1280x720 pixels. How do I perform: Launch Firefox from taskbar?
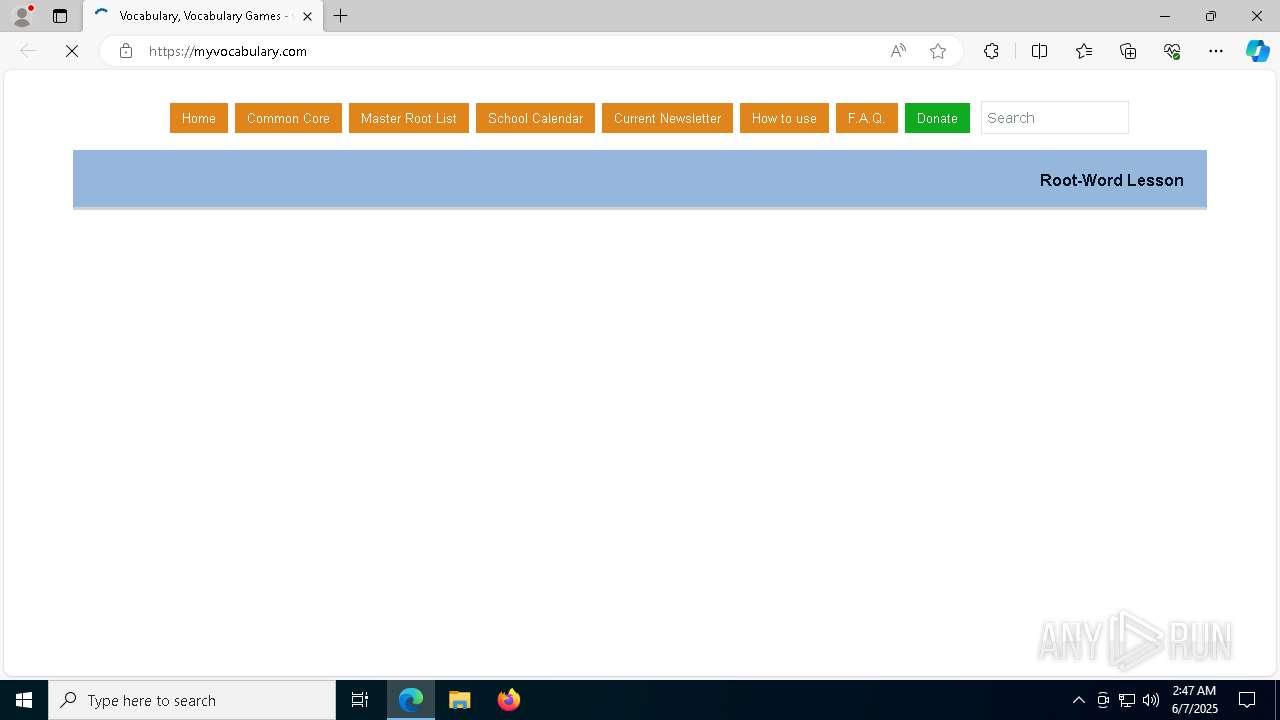coord(508,700)
